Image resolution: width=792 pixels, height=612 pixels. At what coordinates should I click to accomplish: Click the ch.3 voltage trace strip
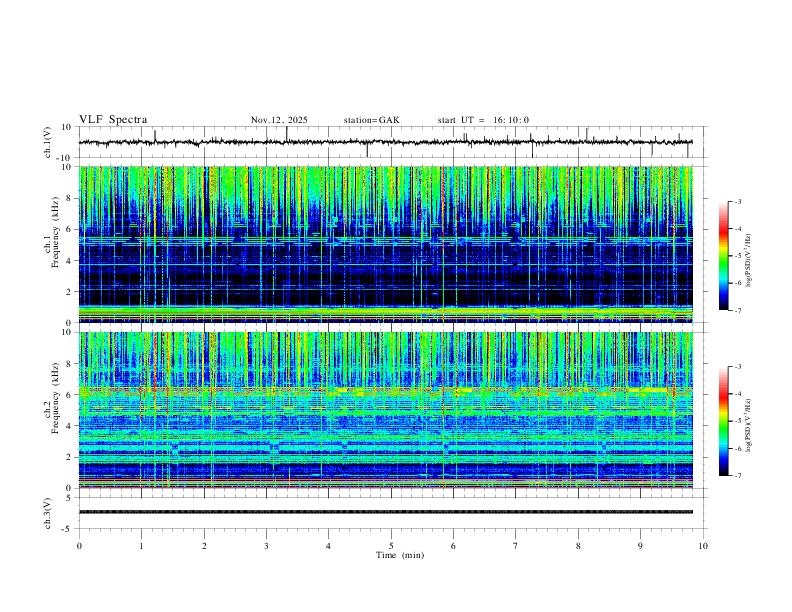[385, 512]
